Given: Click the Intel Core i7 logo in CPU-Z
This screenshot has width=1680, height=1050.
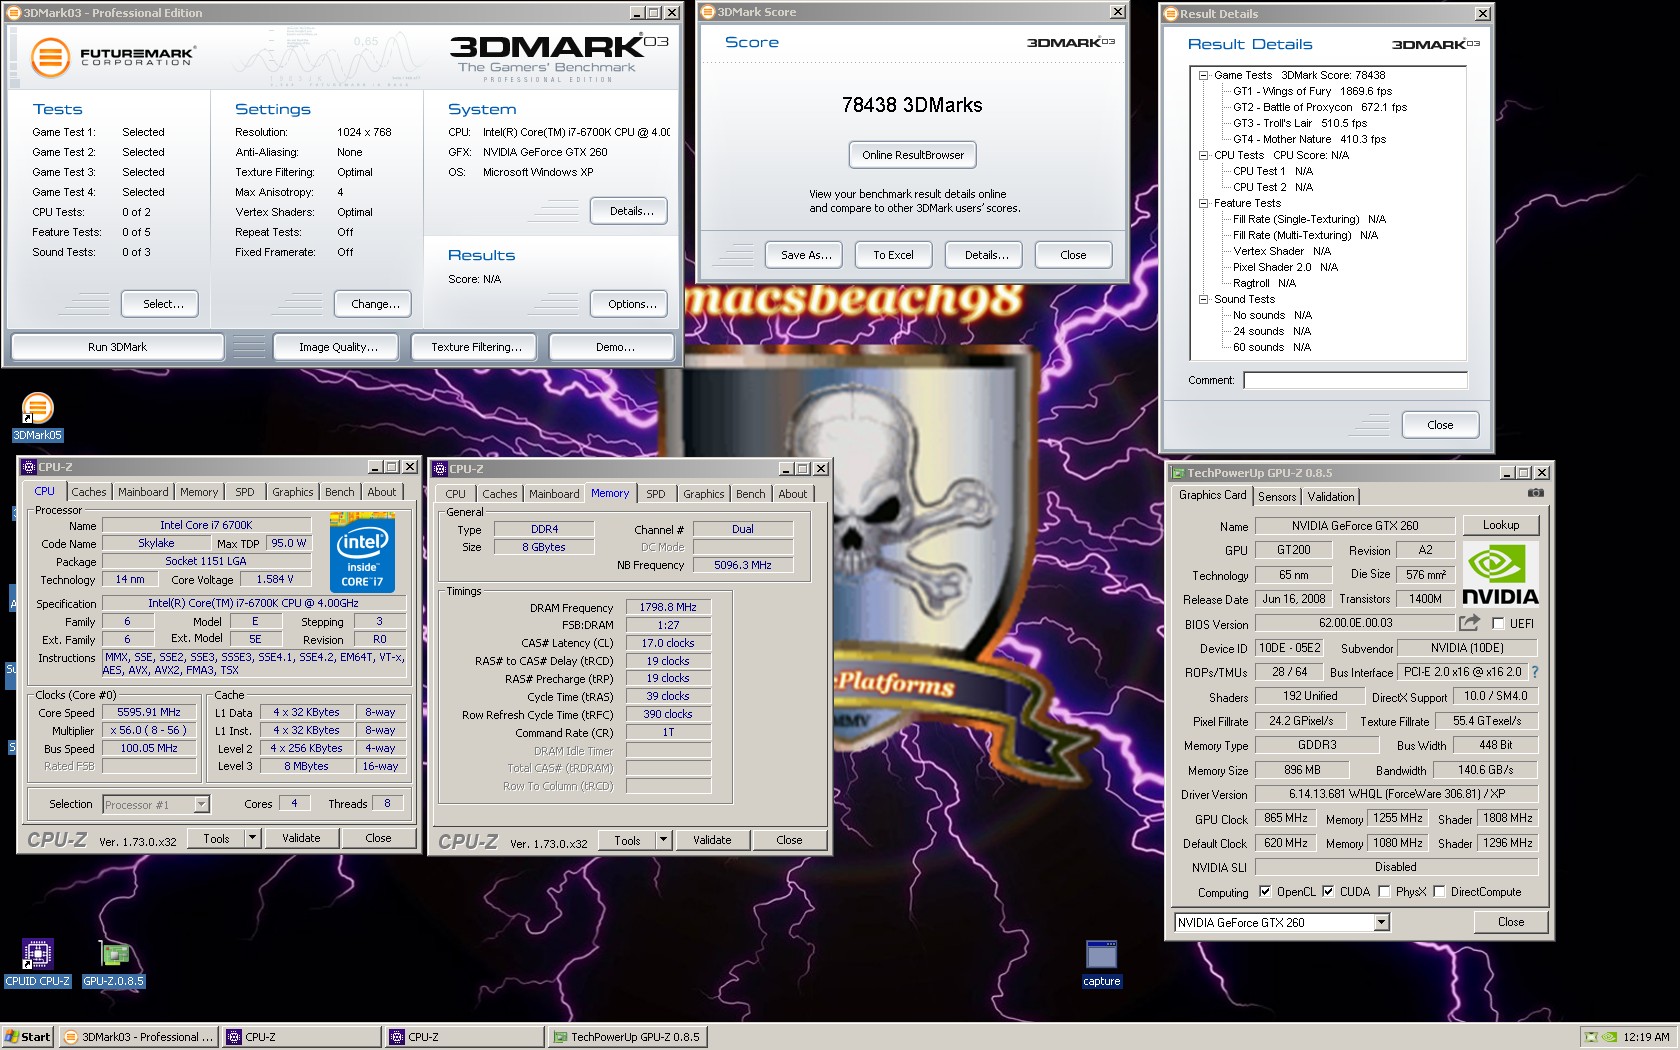Looking at the screenshot, I should (362, 553).
